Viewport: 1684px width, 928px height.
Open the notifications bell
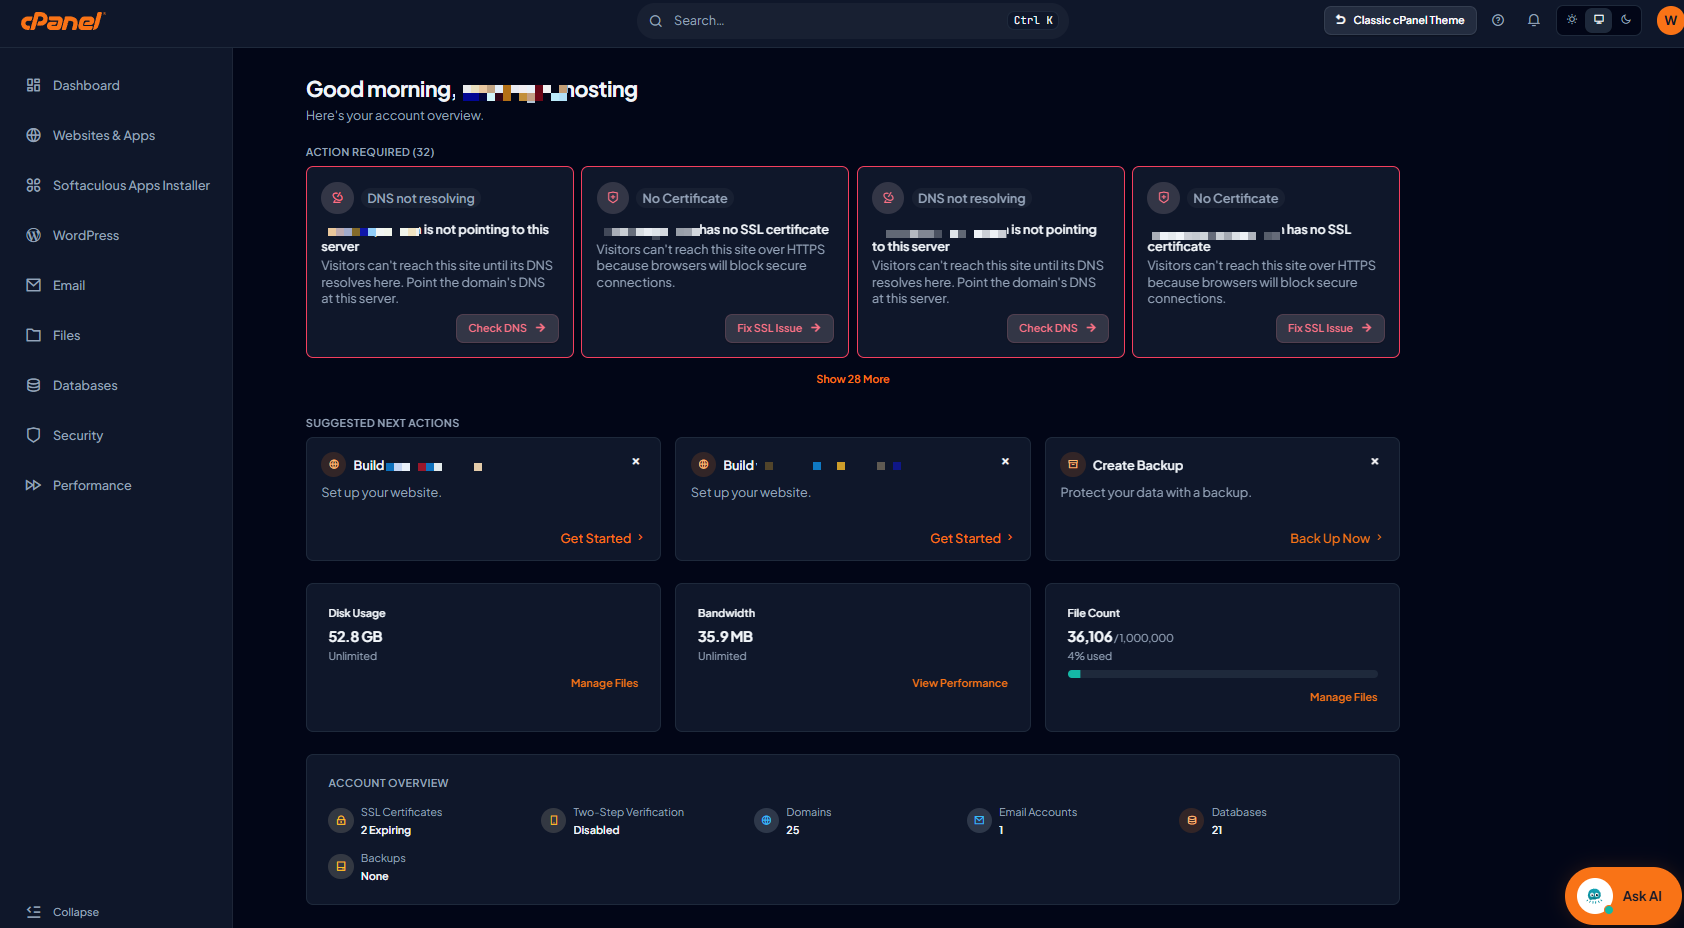1534,20
